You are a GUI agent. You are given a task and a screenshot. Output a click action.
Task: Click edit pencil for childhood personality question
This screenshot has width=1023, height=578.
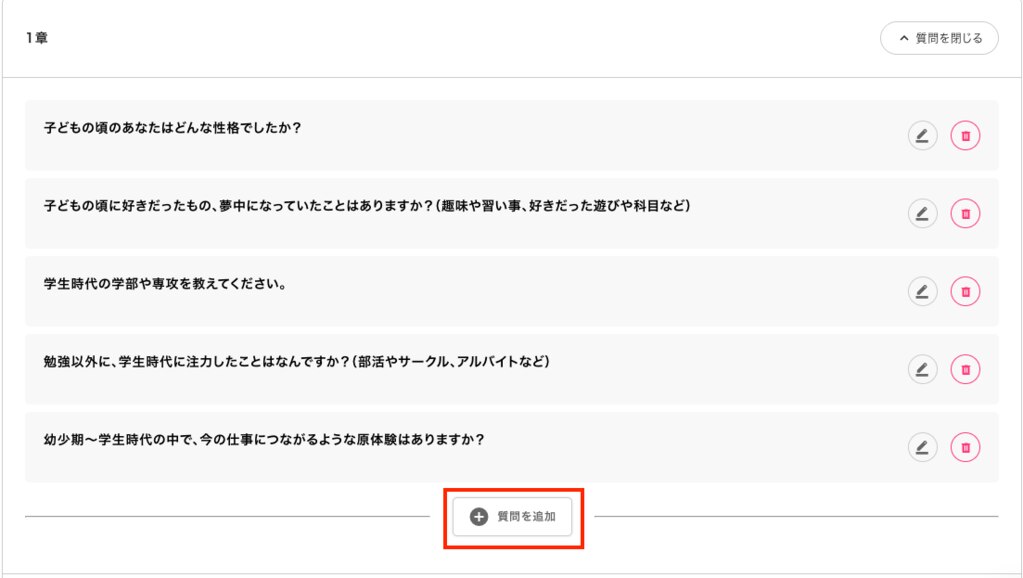[922, 135]
